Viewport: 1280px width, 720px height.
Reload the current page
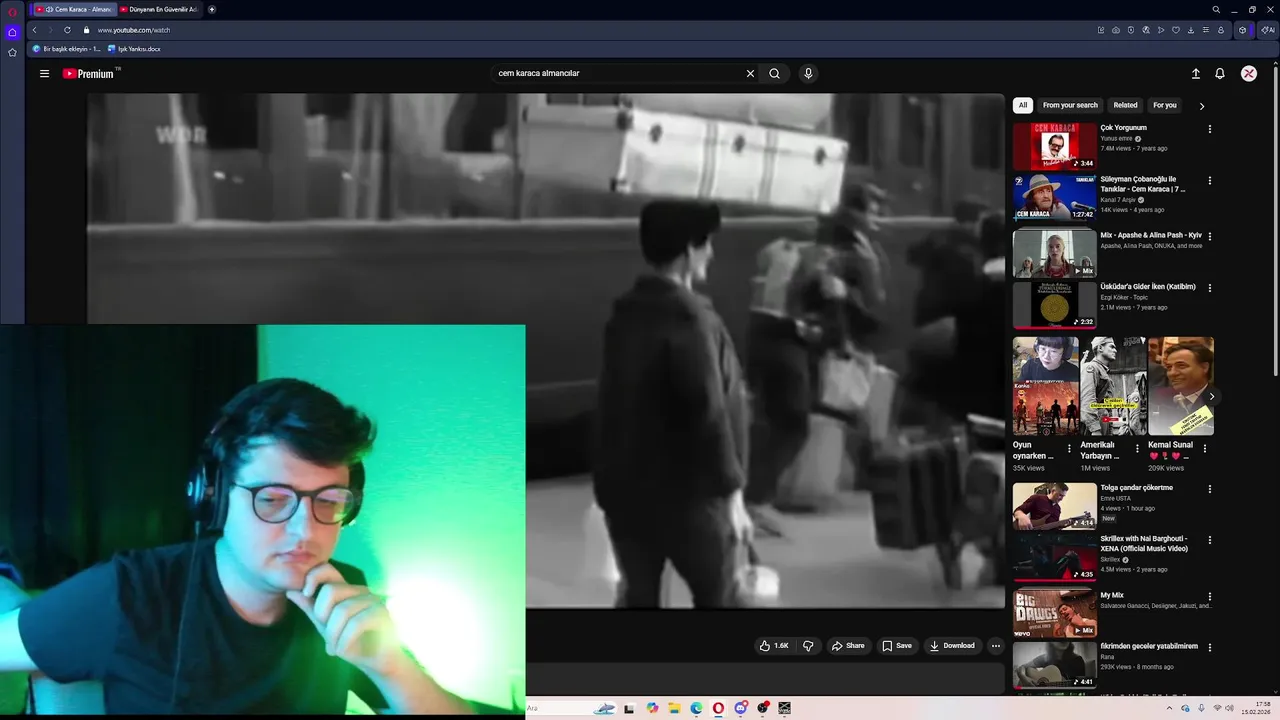[67, 30]
